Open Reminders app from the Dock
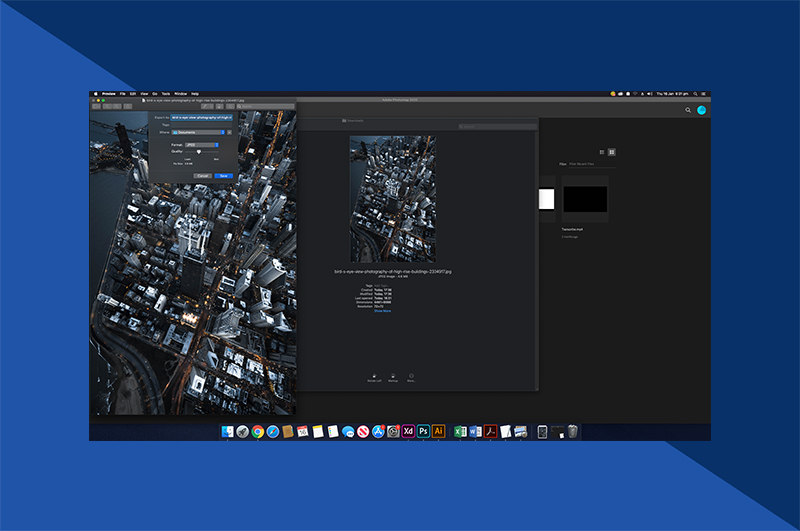 tap(333, 432)
